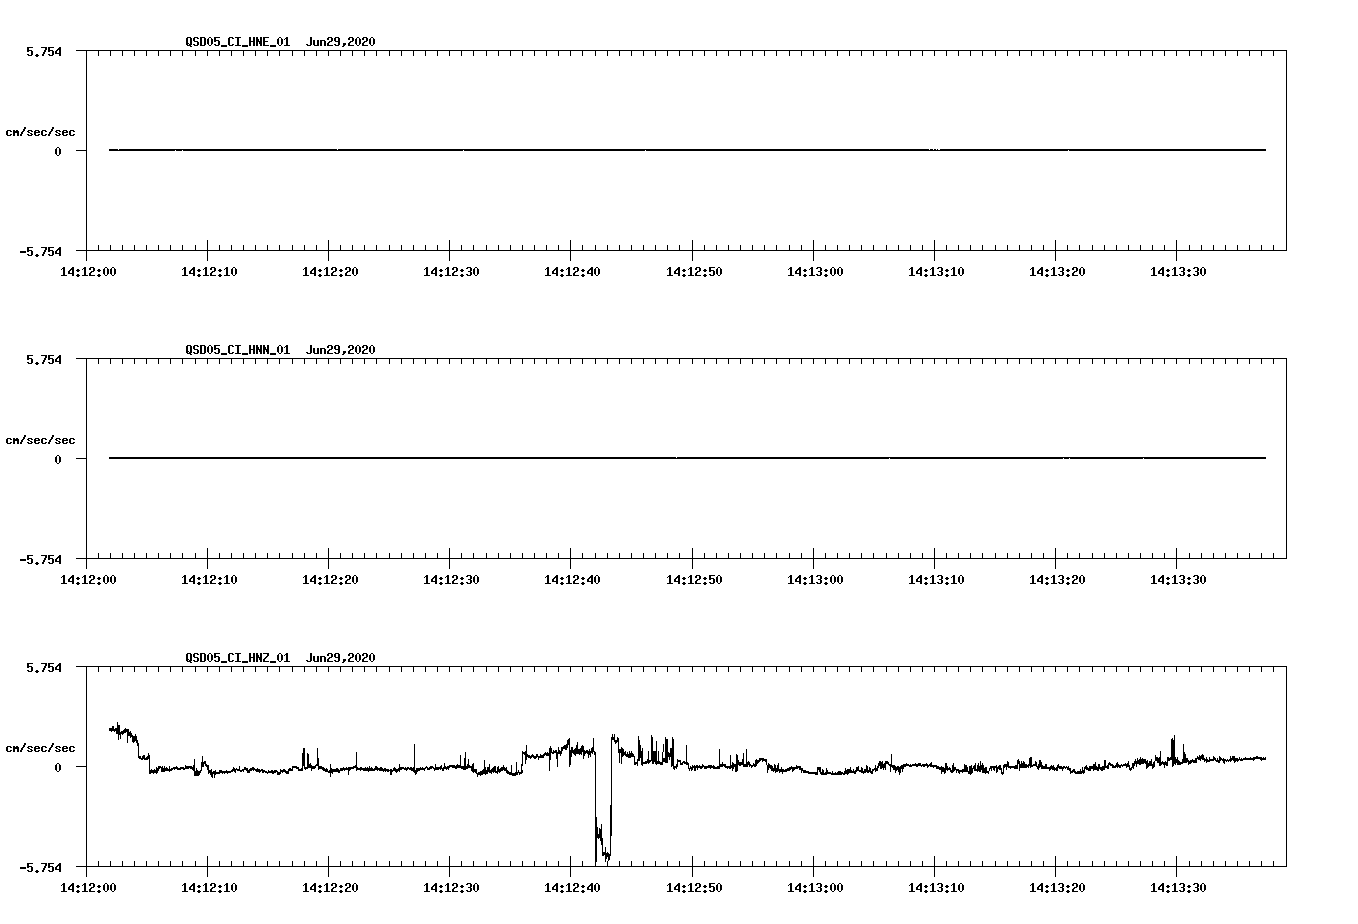
Task: Click 14:12:50 time label under HNZ plot
Action: (693, 887)
